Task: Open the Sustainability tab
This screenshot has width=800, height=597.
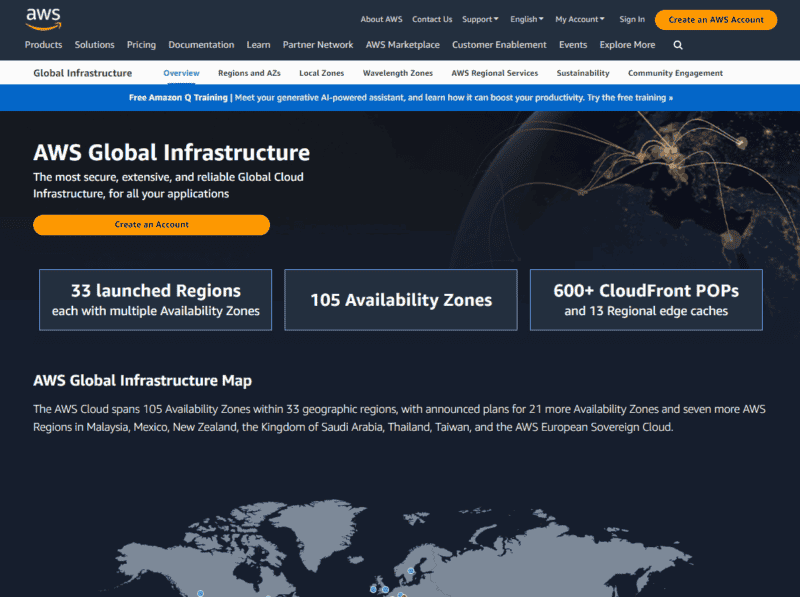Action: pos(583,72)
